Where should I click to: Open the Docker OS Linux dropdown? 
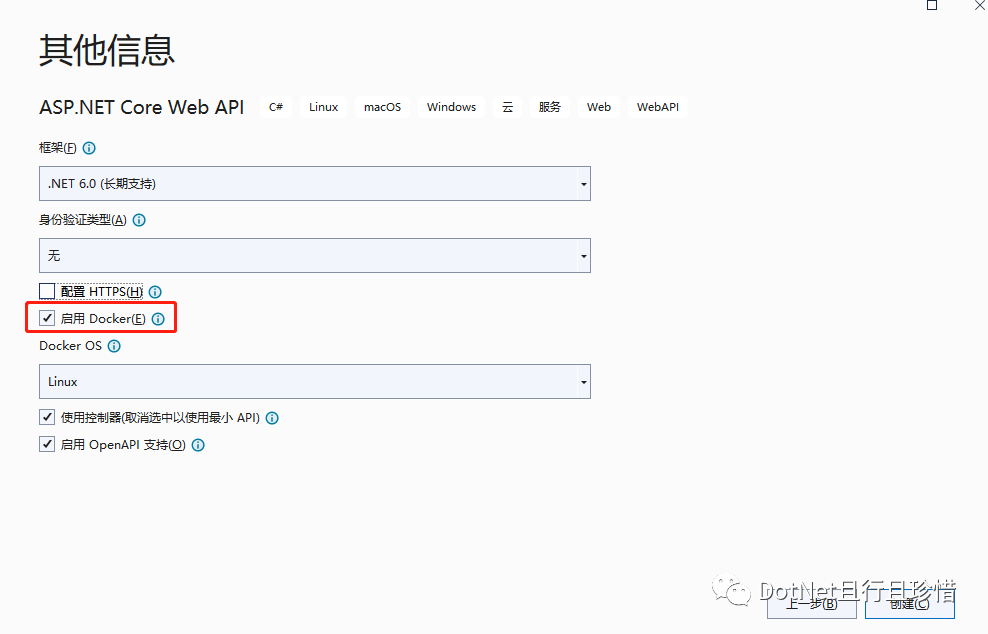[x=315, y=381]
